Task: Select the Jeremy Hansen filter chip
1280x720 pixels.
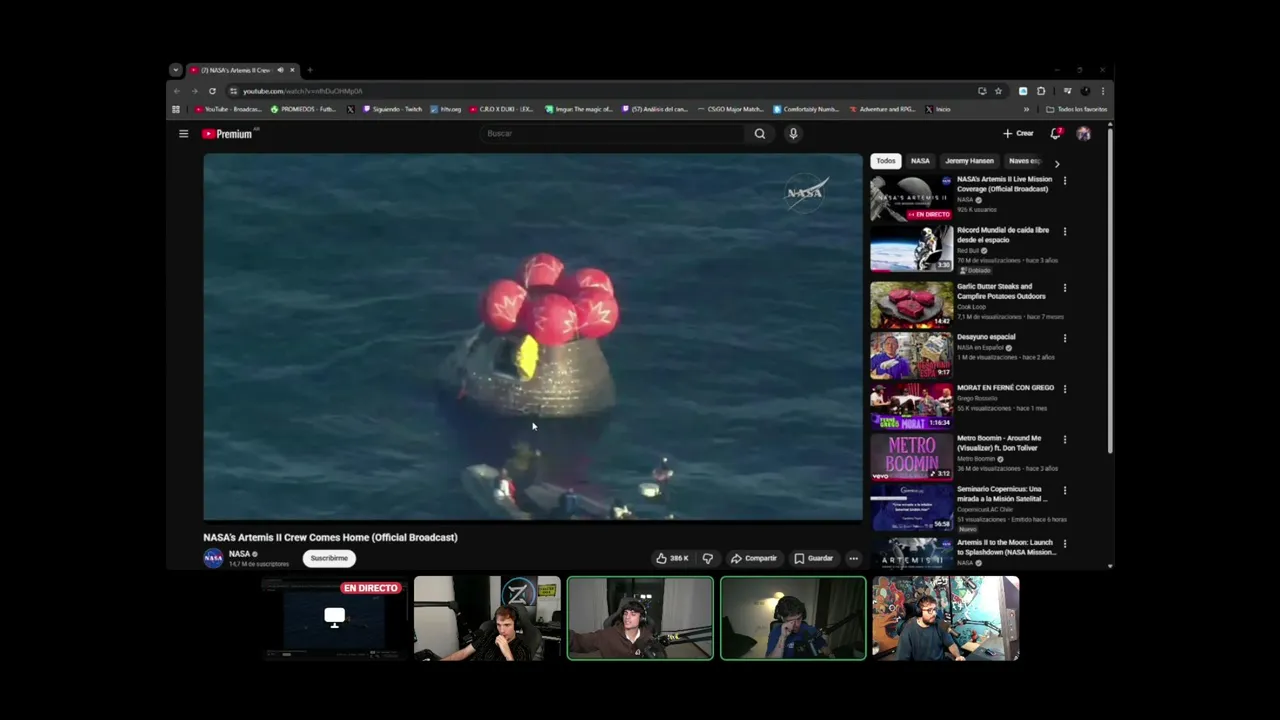Action: point(969,161)
